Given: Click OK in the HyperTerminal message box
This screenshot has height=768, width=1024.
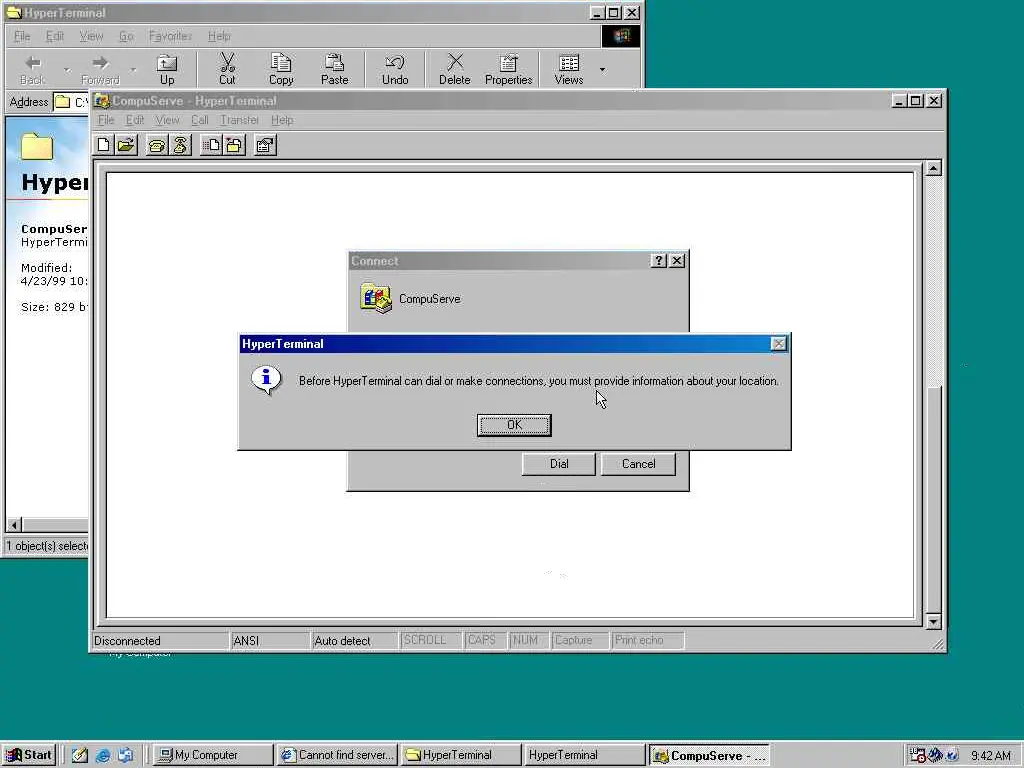Looking at the screenshot, I should click(514, 425).
